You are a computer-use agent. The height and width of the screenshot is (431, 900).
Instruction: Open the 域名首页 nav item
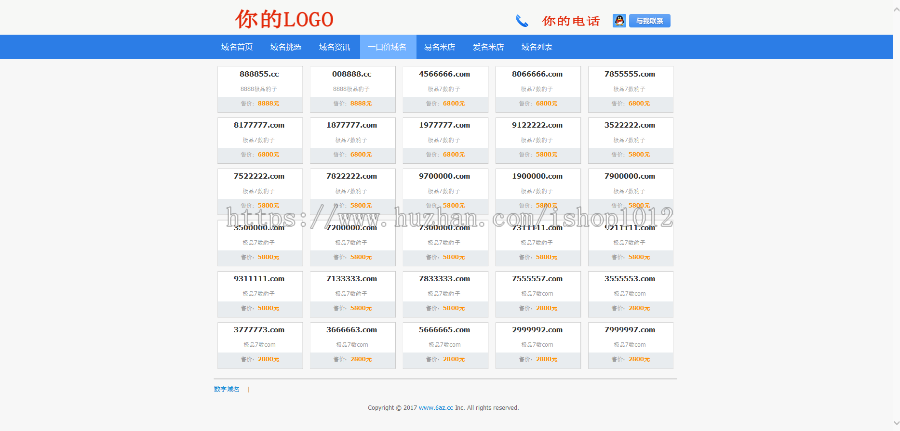[x=236, y=47]
